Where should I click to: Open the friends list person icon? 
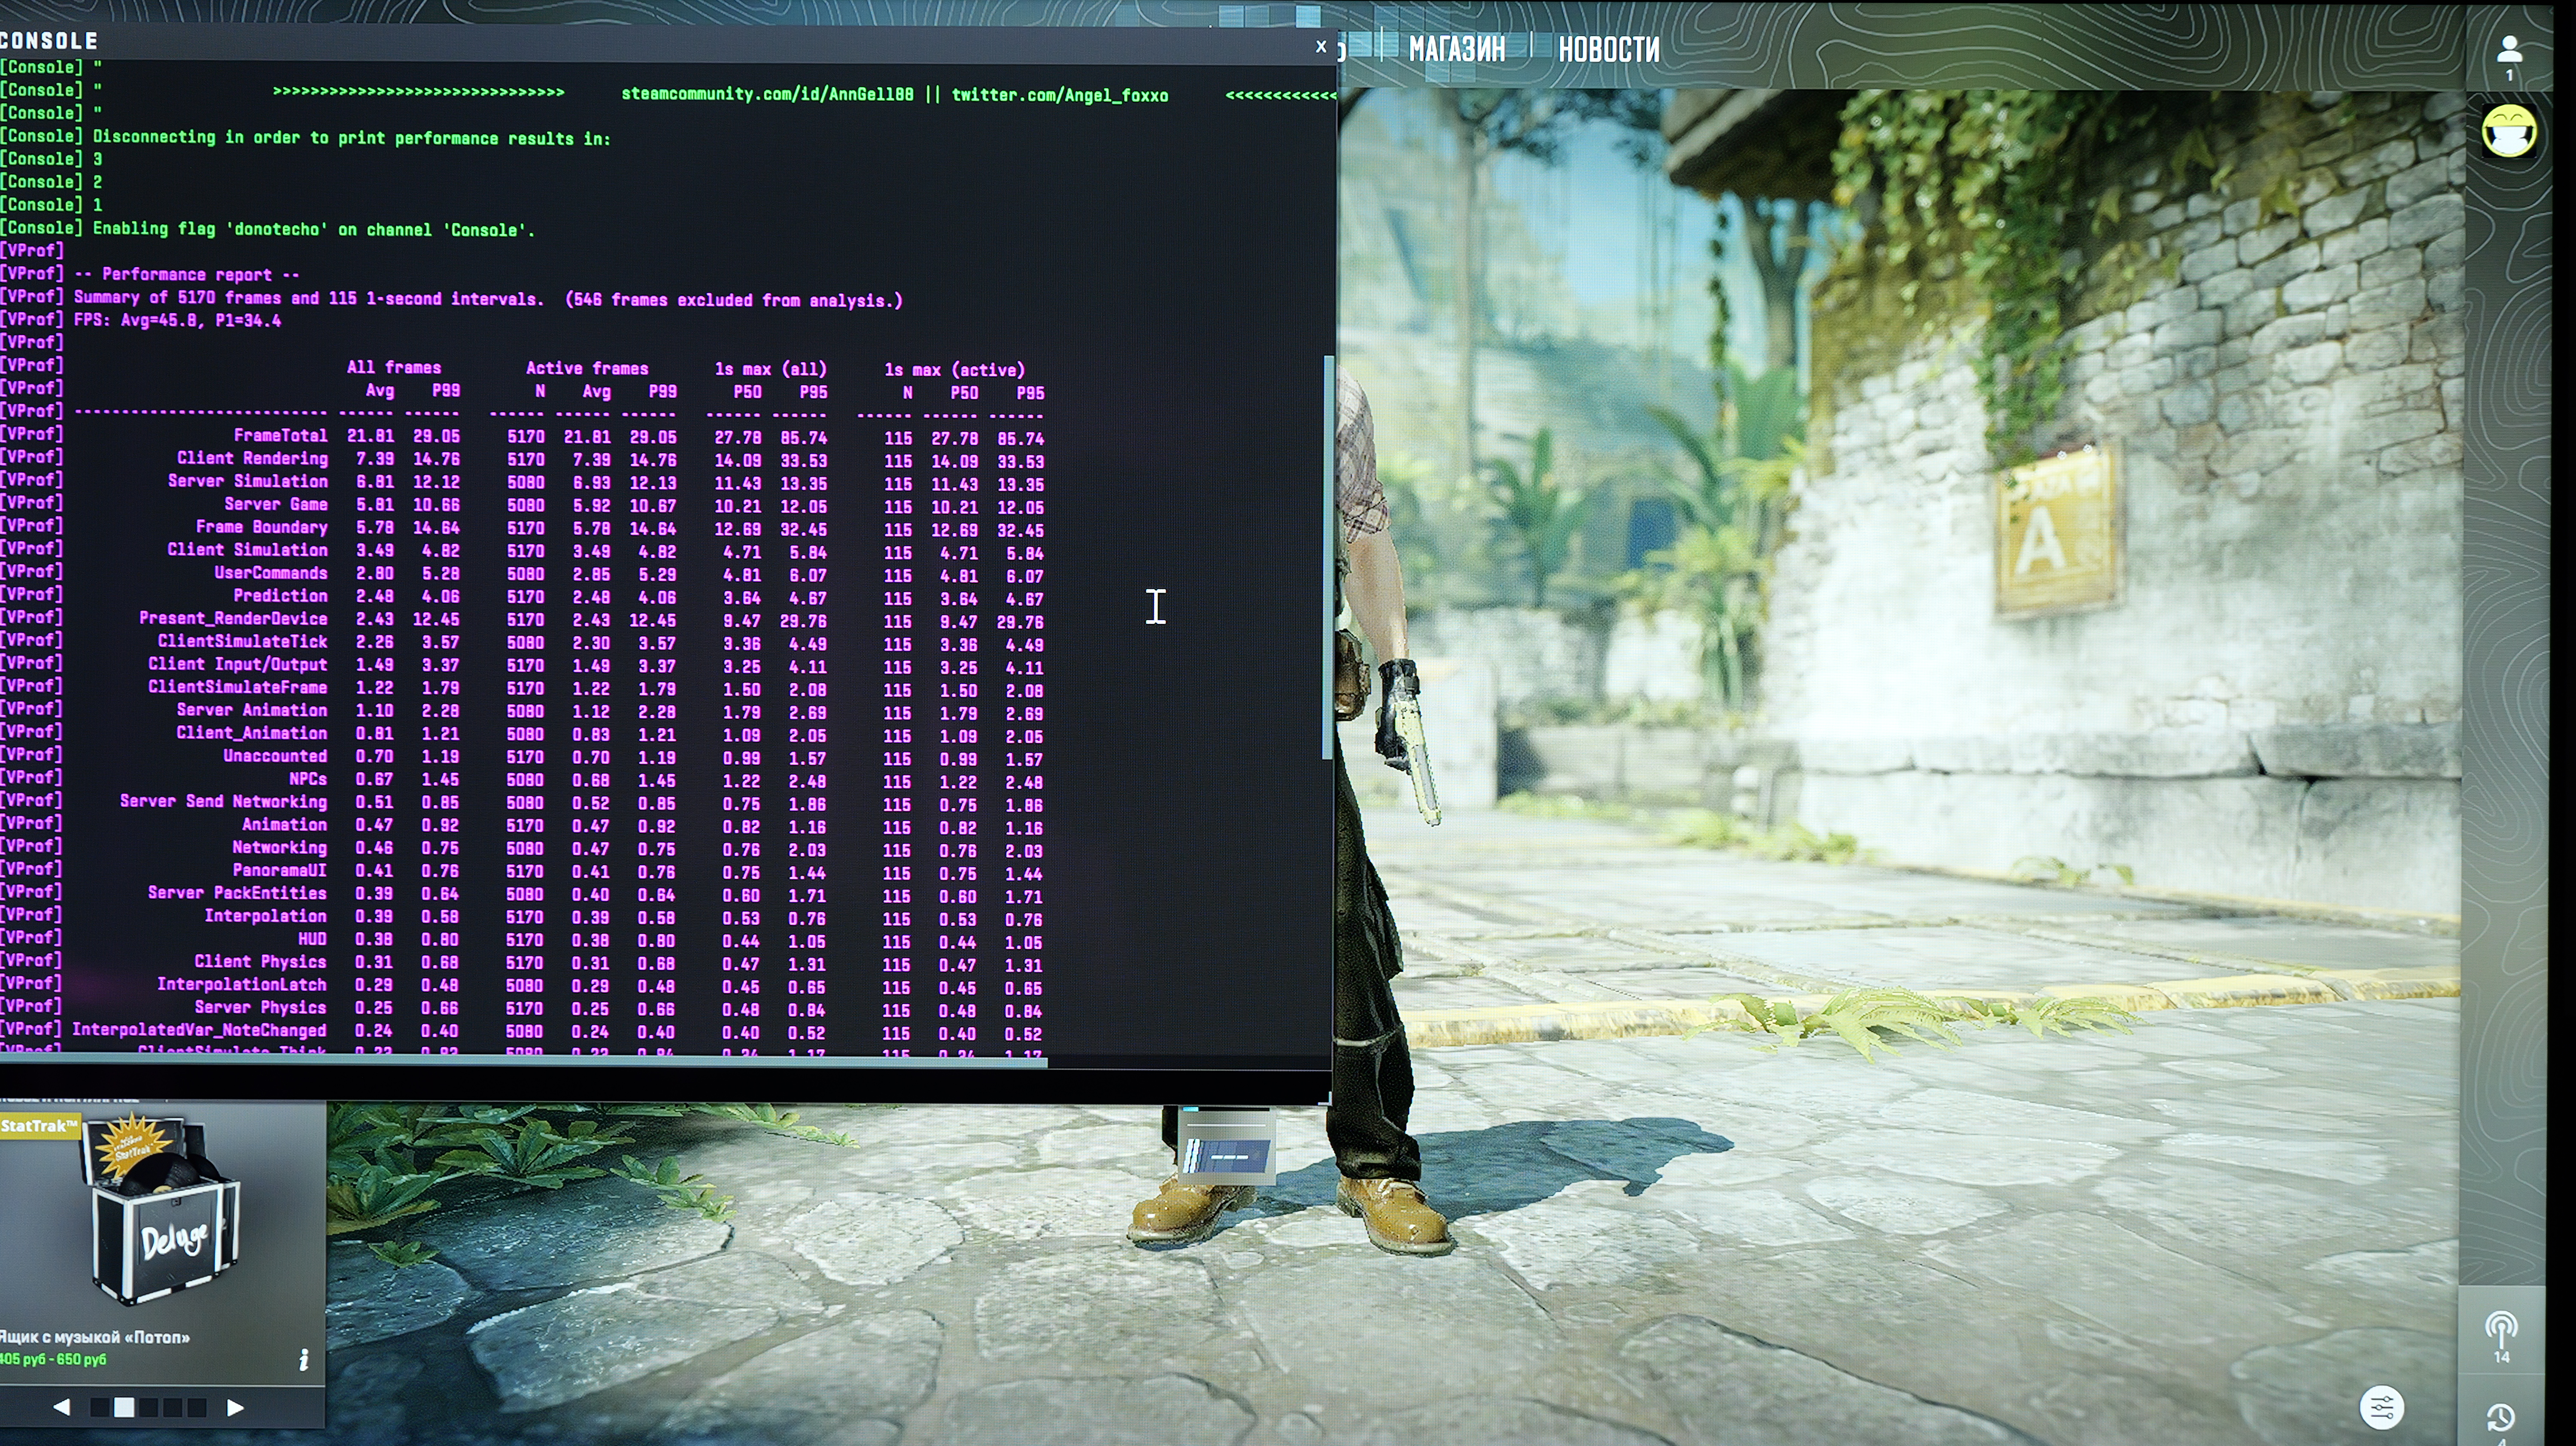[x=2509, y=50]
